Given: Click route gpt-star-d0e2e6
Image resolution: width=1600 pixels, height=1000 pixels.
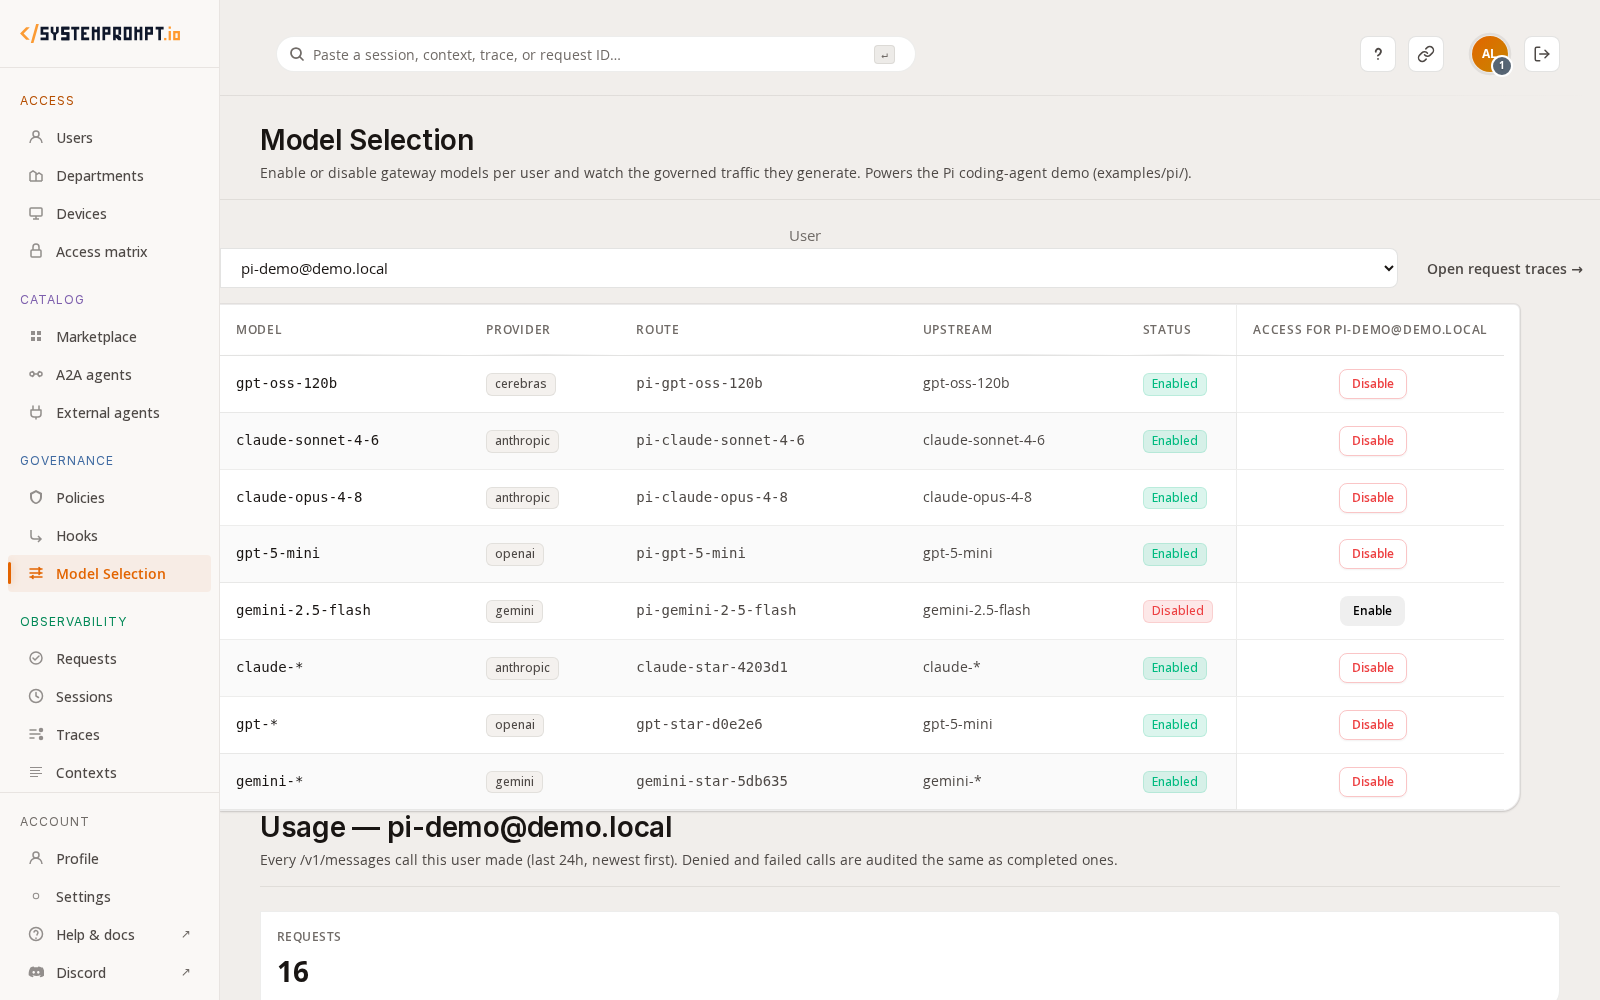Looking at the screenshot, I should click(699, 724).
